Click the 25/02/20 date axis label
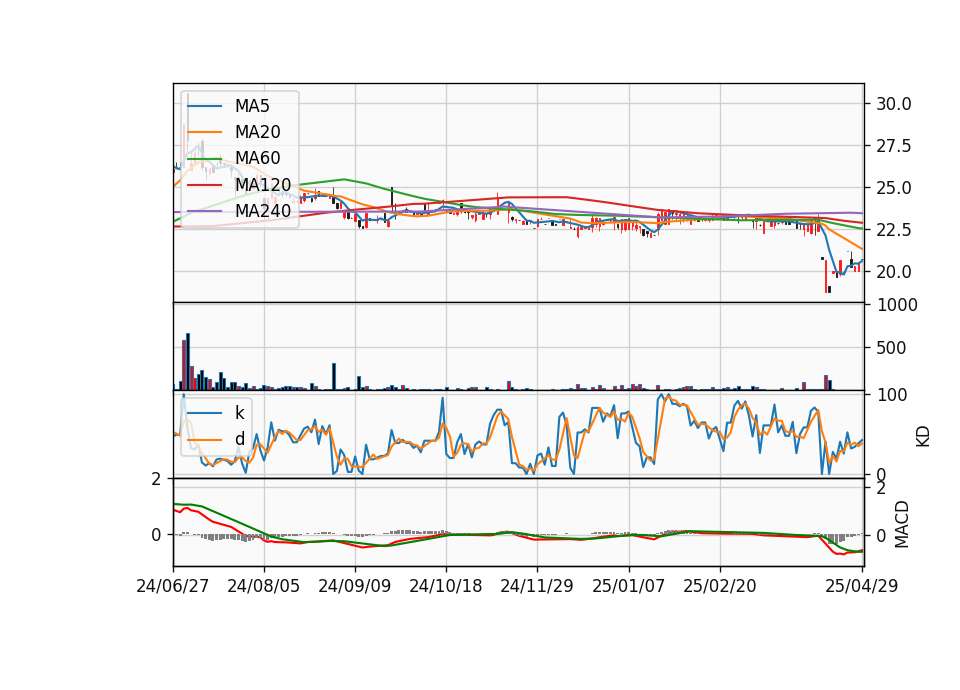Screen dimensions: 960x690 click(x=719, y=586)
